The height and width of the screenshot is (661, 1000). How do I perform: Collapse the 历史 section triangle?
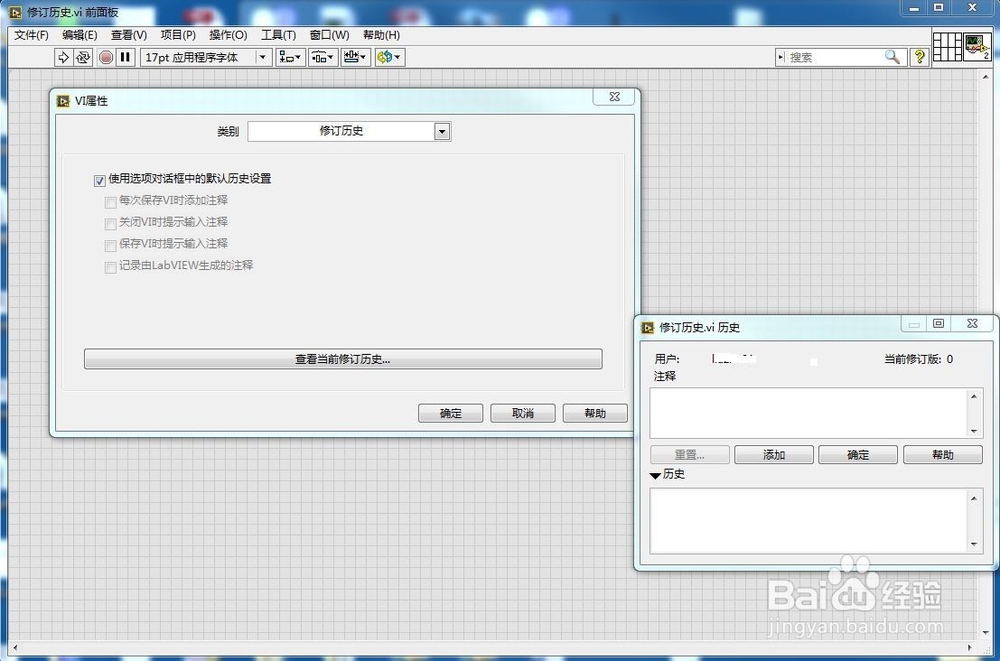point(656,475)
